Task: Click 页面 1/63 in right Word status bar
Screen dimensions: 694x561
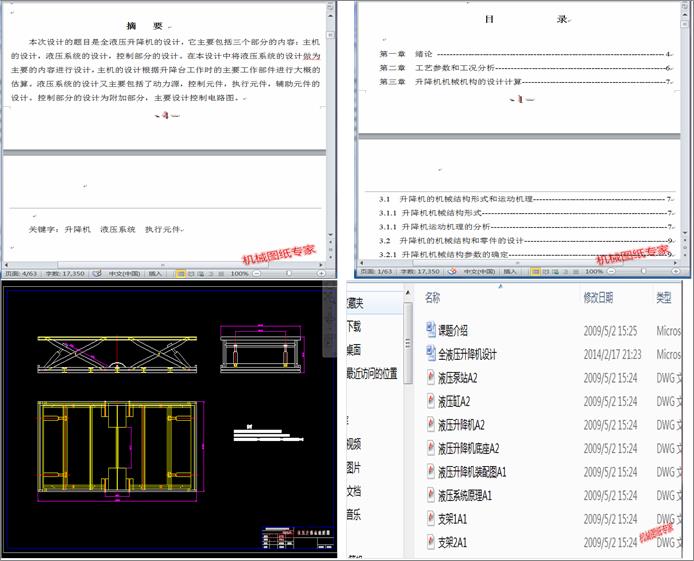Action: pyautogui.click(x=376, y=271)
